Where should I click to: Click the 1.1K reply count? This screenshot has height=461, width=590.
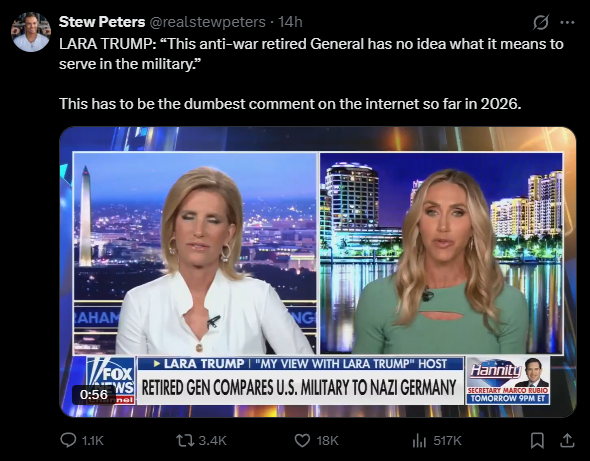pyautogui.click(x=92, y=440)
